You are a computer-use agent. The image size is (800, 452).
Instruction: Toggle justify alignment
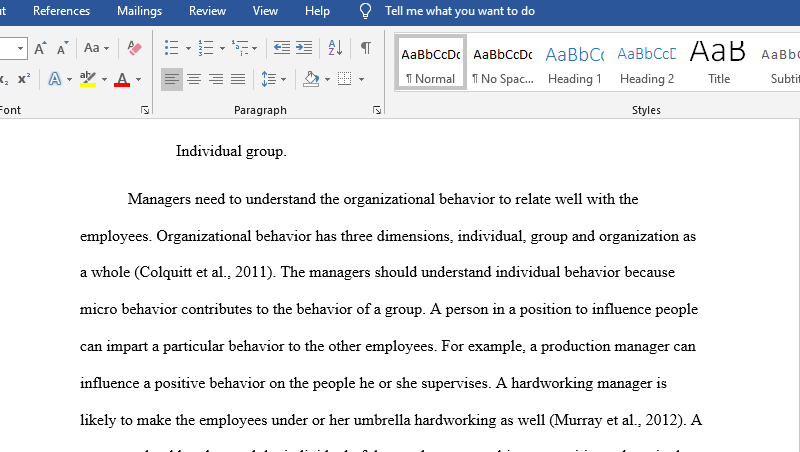(238, 79)
